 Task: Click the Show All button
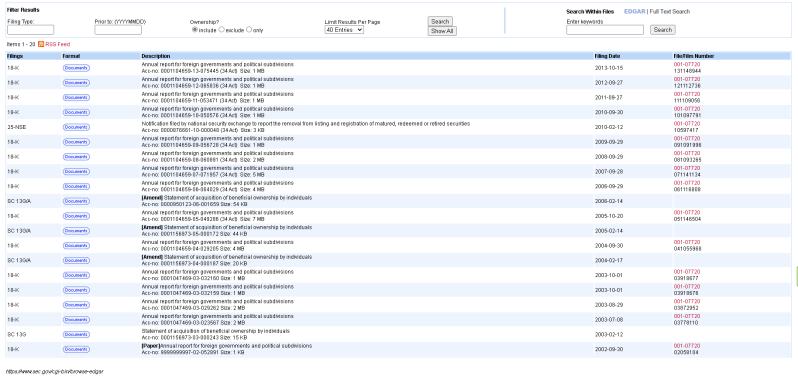pos(442,31)
